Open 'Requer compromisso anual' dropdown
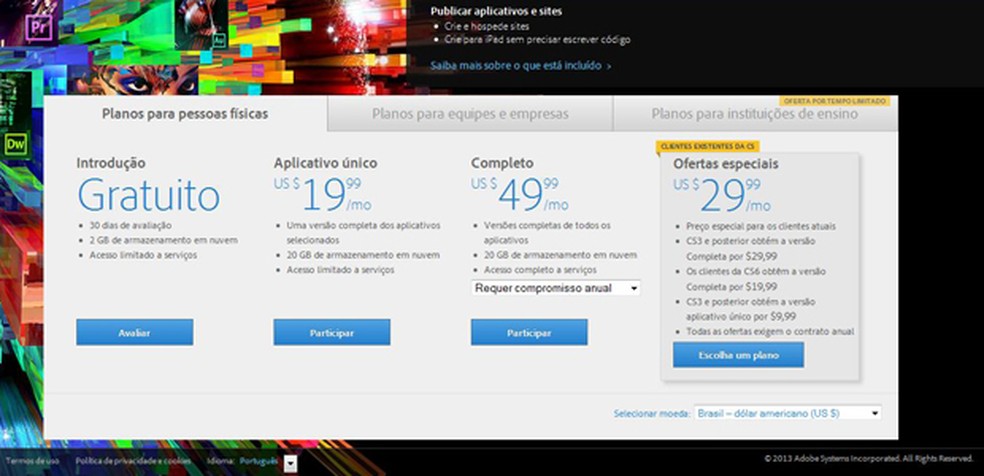This screenshot has width=984, height=476. pyautogui.click(x=556, y=288)
